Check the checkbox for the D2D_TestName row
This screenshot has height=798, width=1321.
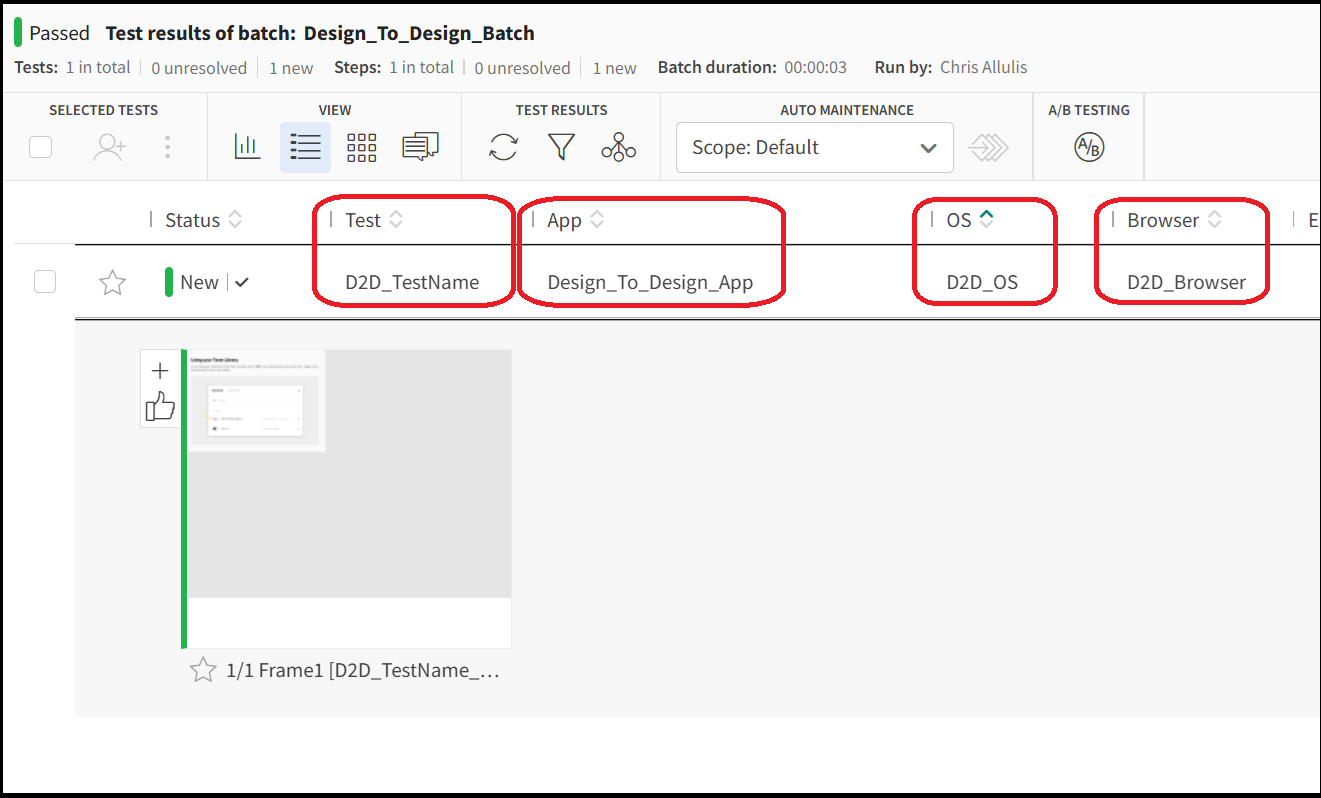pos(44,281)
